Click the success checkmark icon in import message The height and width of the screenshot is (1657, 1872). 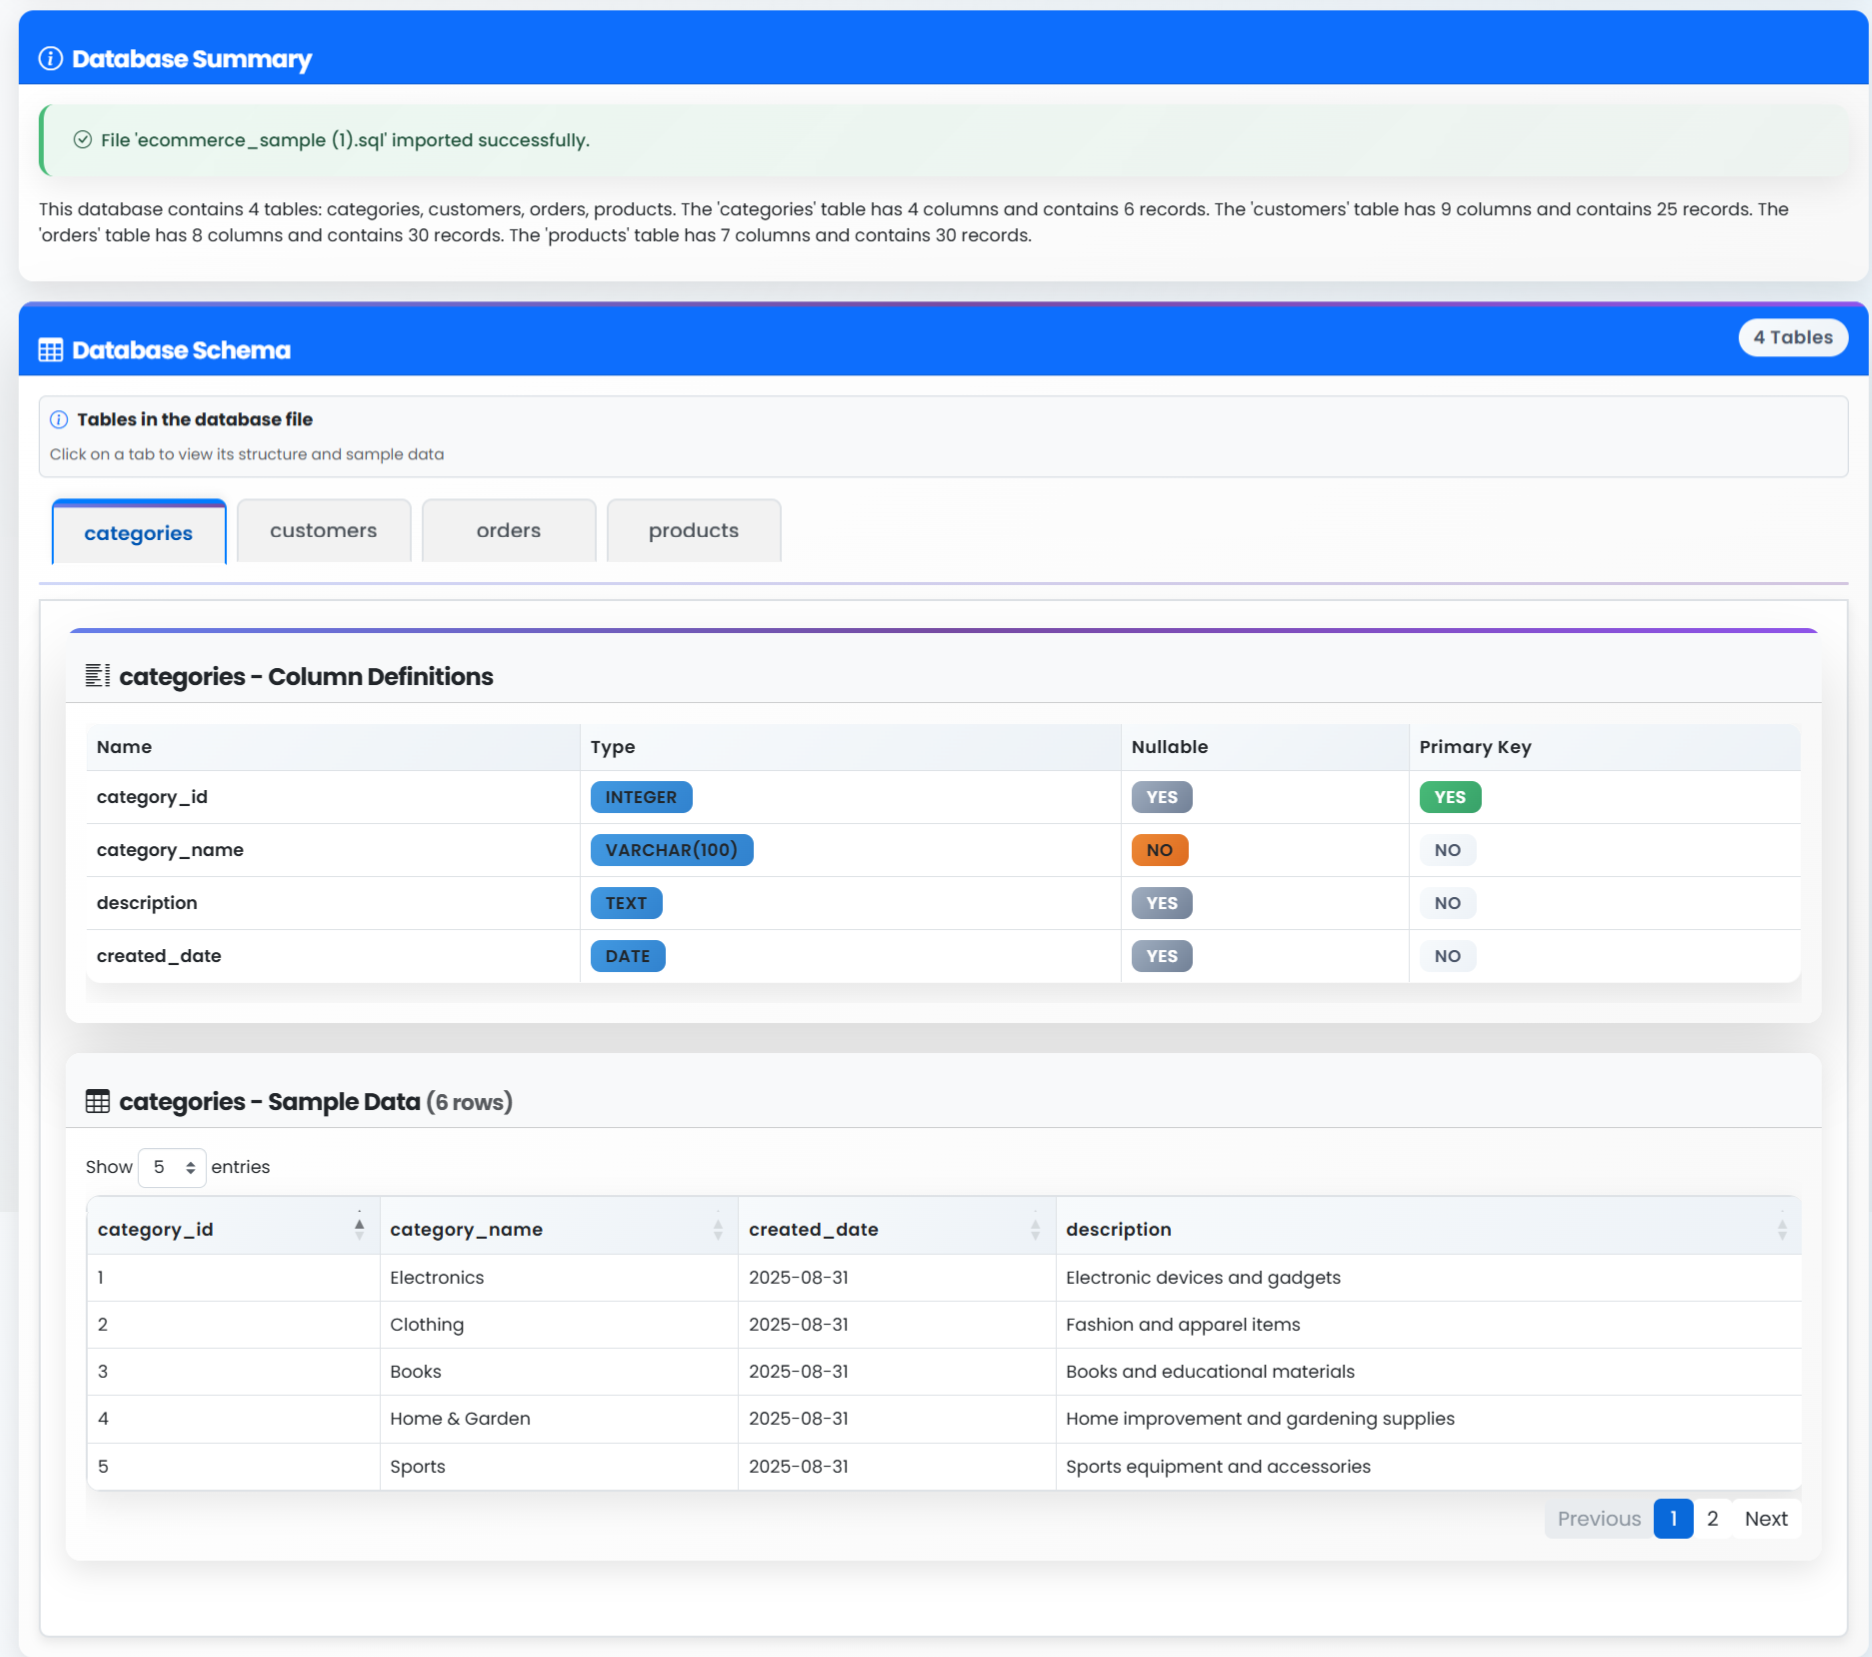pyautogui.click(x=83, y=140)
